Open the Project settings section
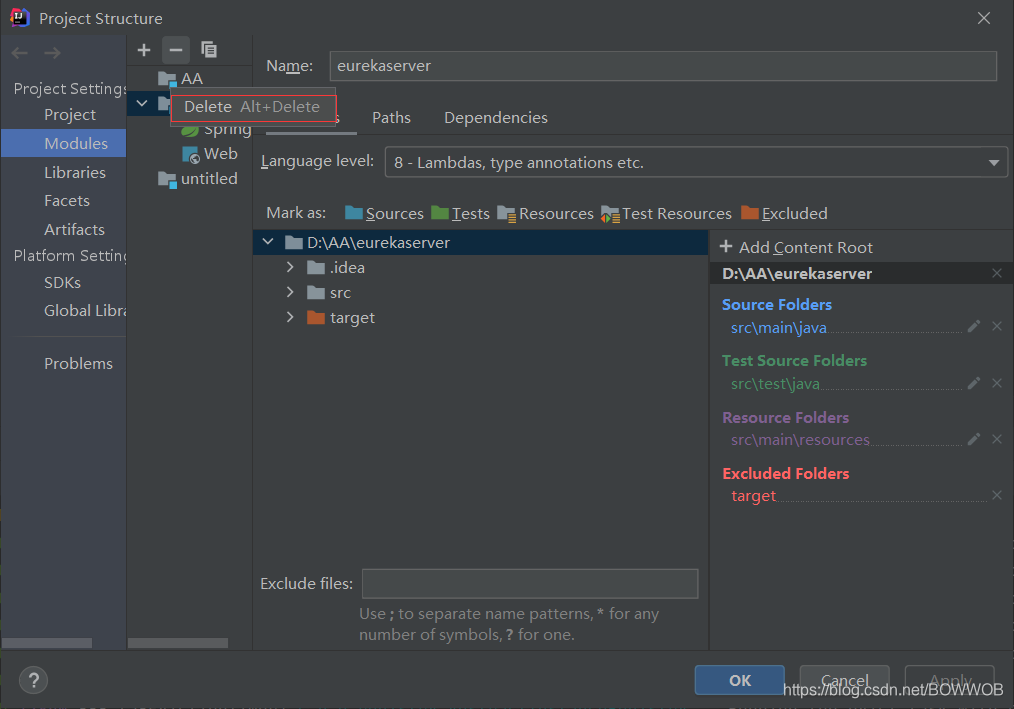 [x=70, y=115]
